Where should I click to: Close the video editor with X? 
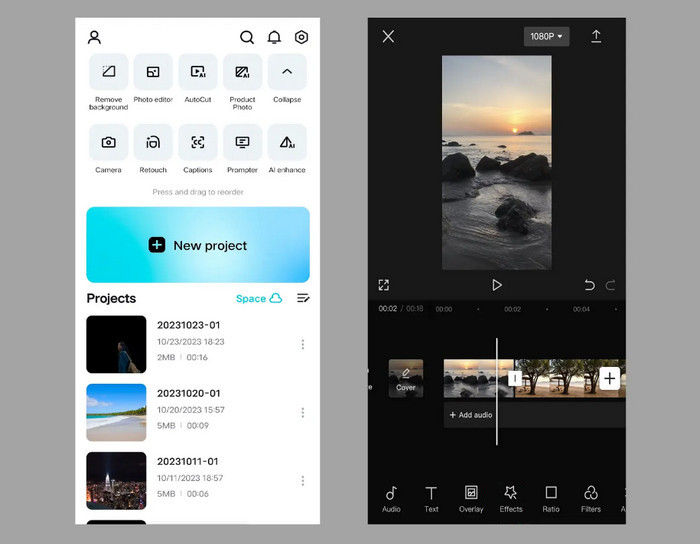pos(388,36)
